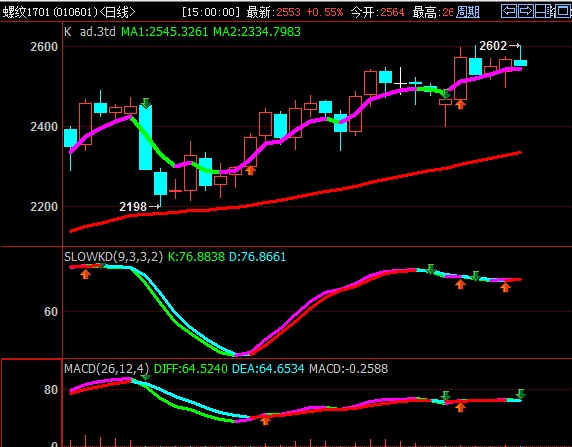Click the MACD(26,12,4) indicator name

pos(107,369)
